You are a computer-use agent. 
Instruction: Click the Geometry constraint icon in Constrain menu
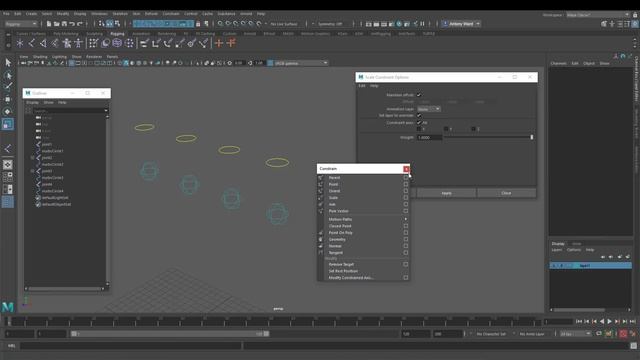click(321, 239)
